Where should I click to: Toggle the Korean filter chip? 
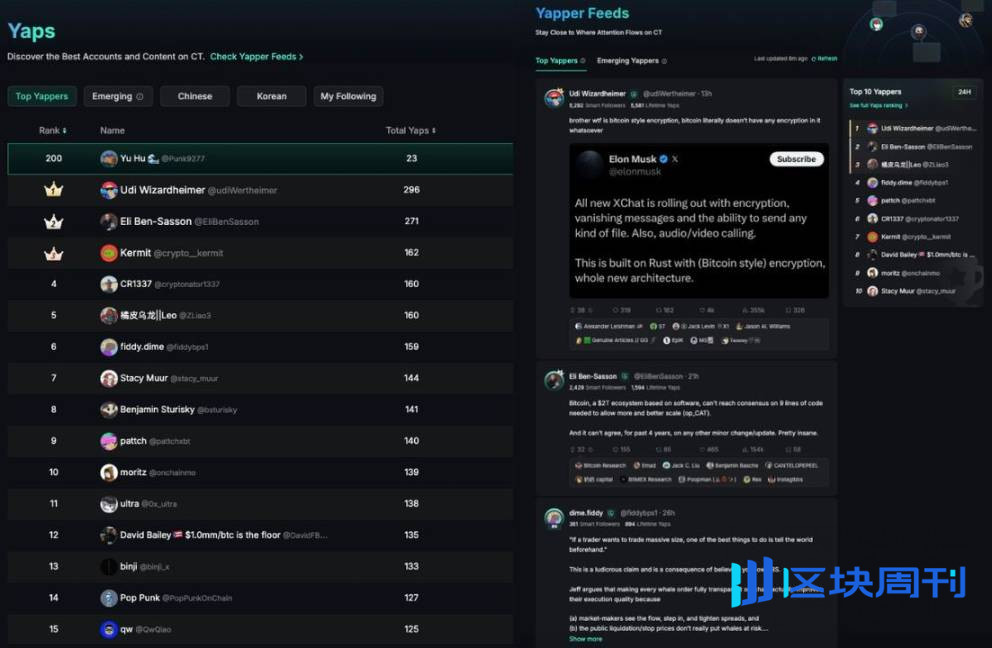pyautogui.click(x=271, y=96)
